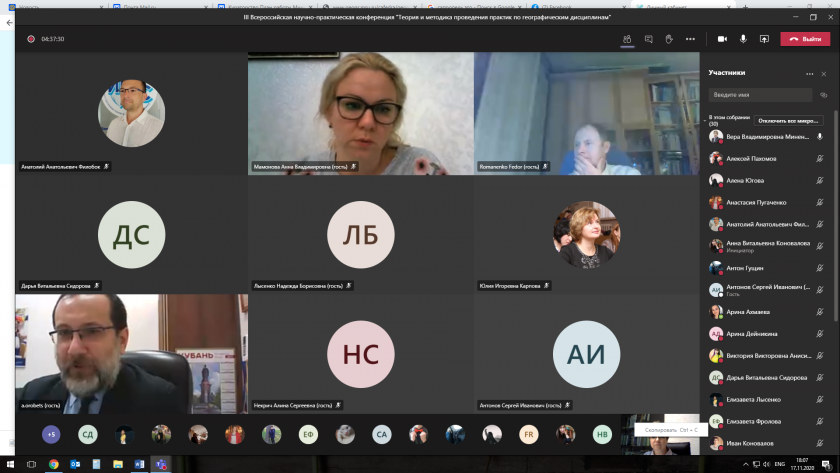
Task: Open Google Chrome from the taskbar
Action: [53, 464]
